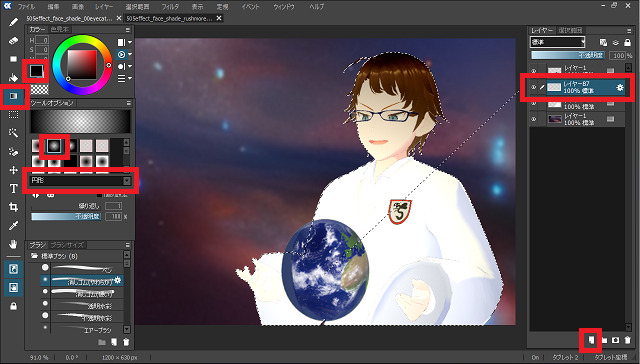Click the duplicate brush icon in Brush panel
Screen dimensions: 640x364
pyautogui.click(x=114, y=342)
